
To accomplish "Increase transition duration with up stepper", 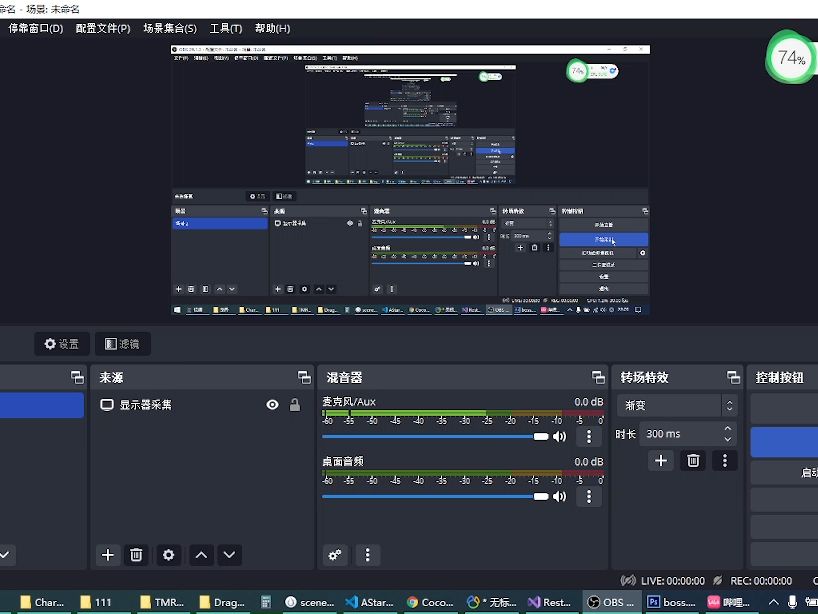I will coord(728,428).
